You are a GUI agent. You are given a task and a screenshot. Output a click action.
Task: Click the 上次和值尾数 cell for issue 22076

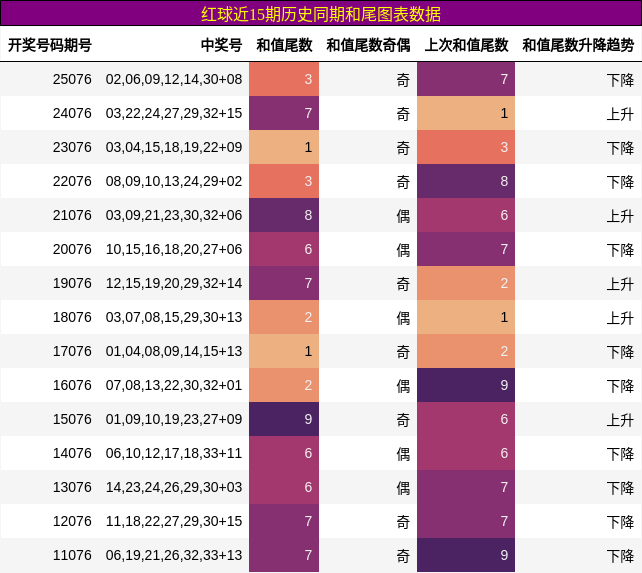466,181
